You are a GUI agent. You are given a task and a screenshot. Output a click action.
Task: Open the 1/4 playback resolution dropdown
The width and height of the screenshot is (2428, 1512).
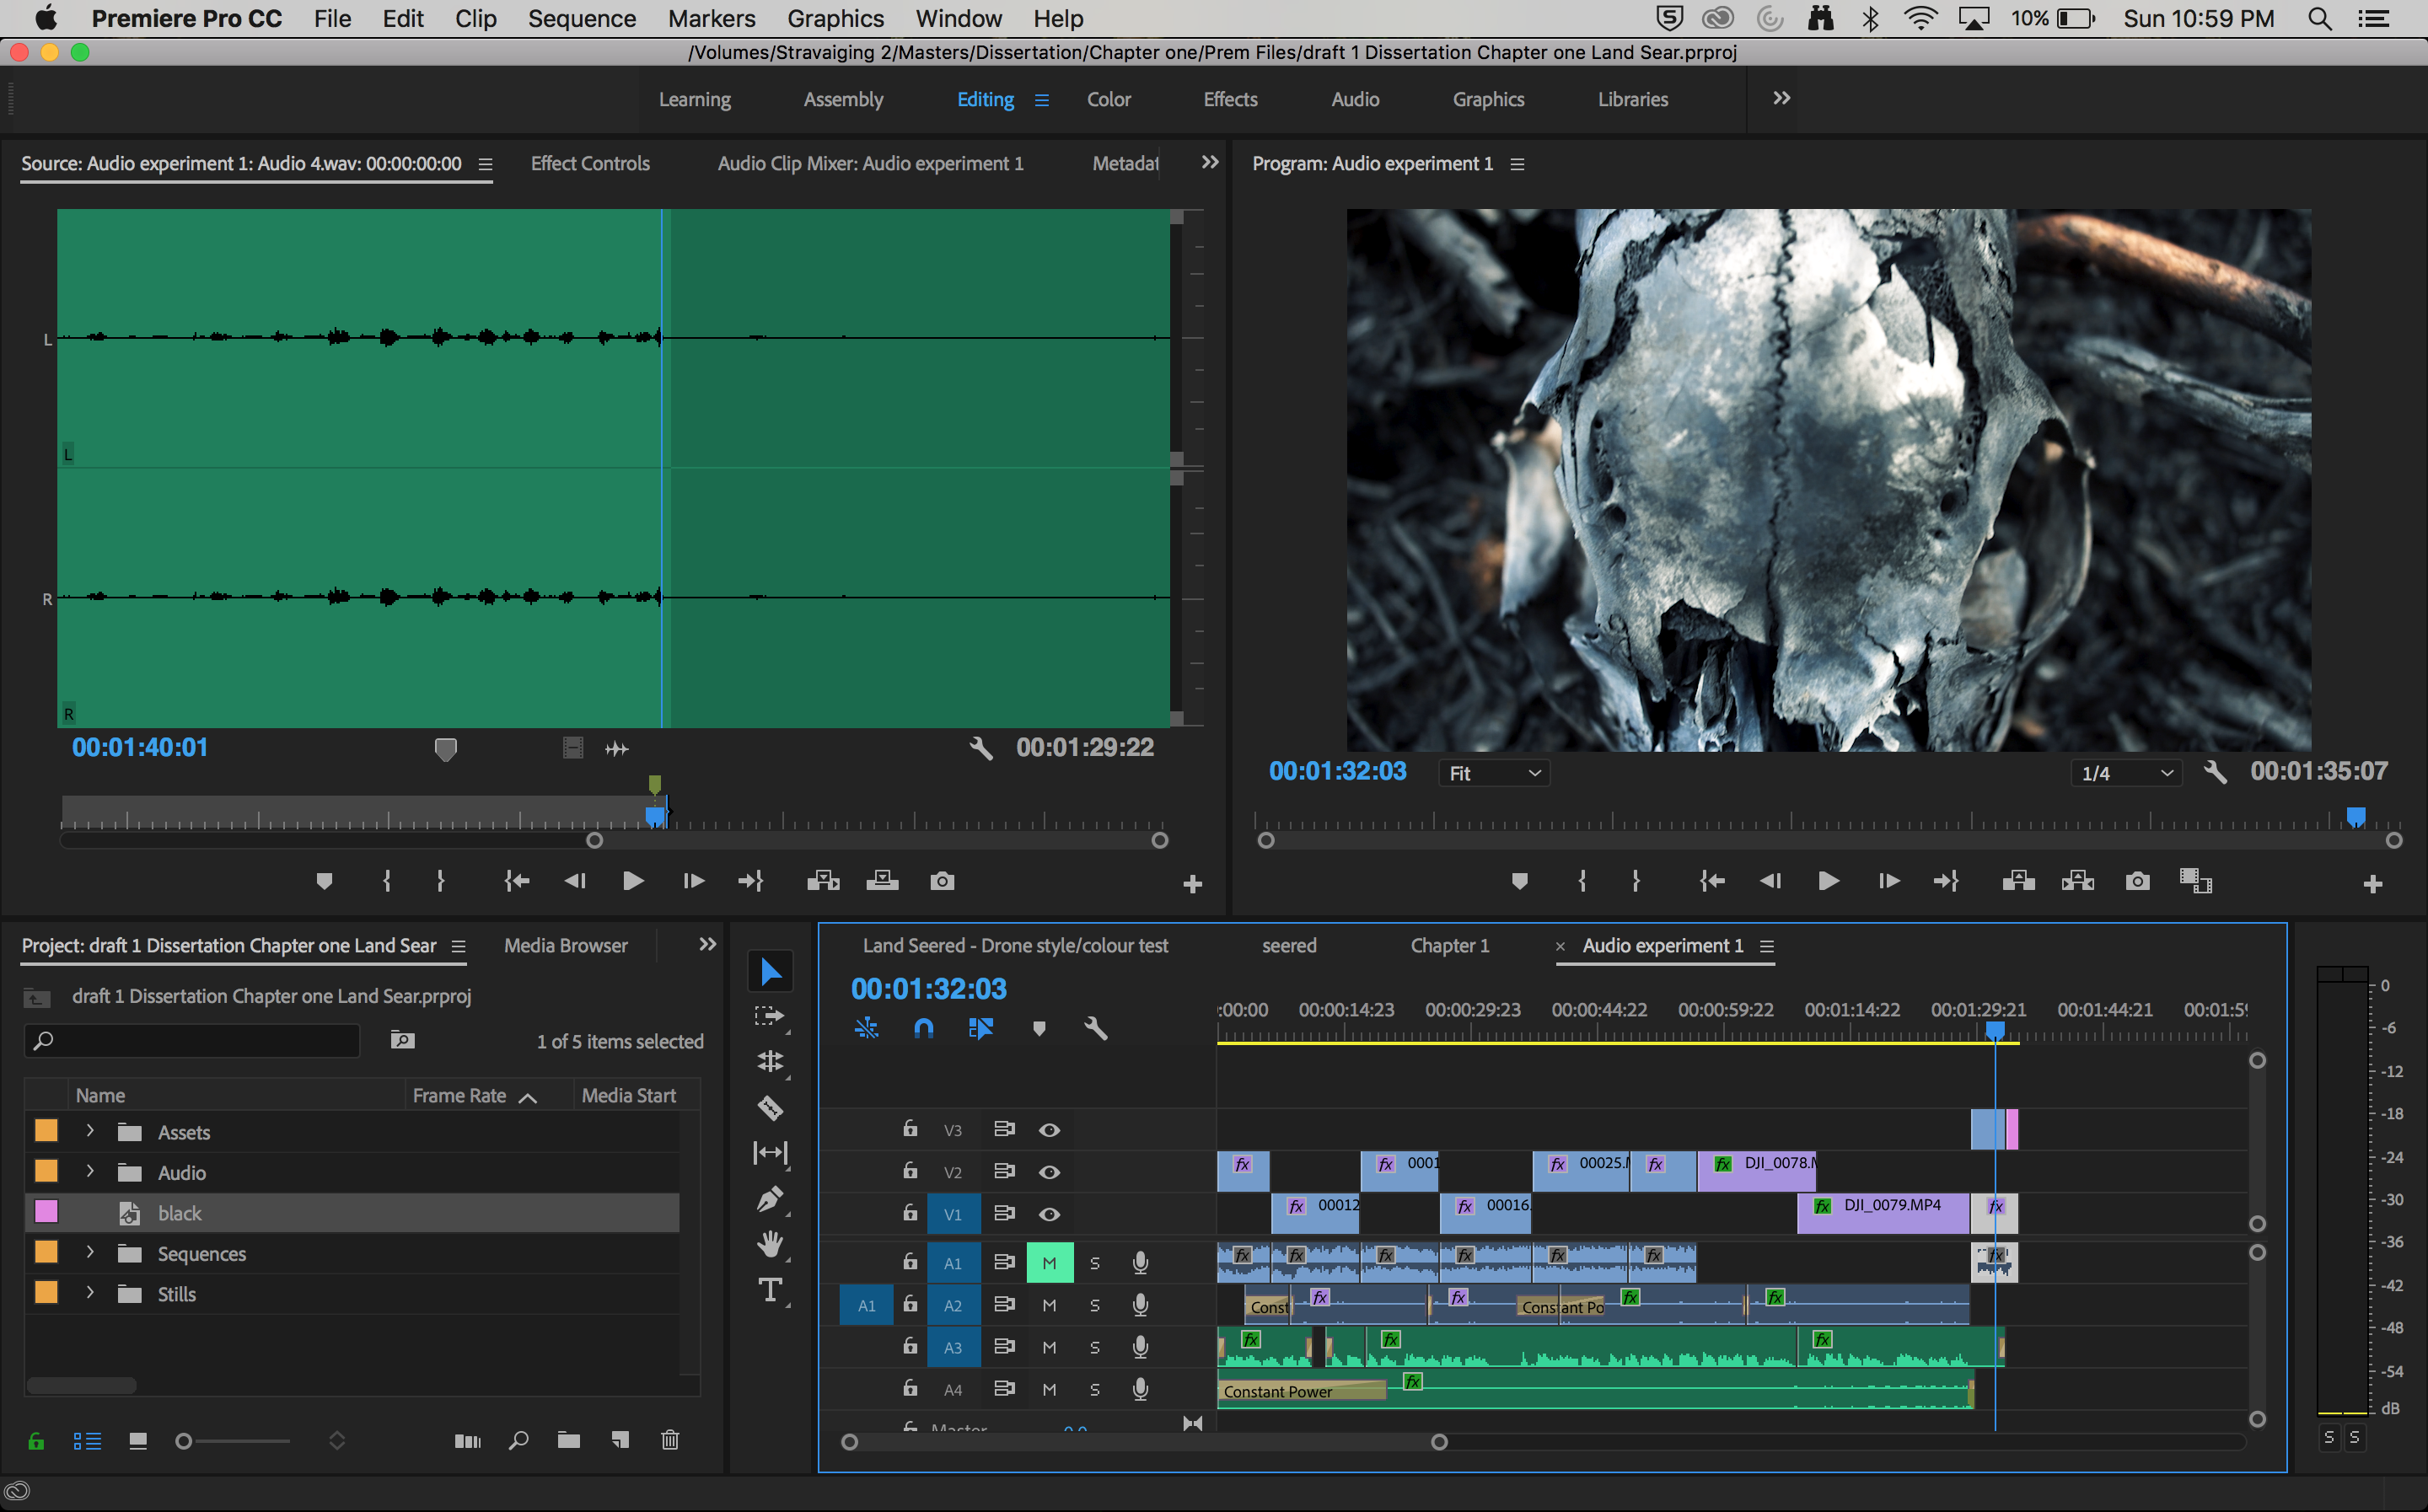coord(2126,773)
